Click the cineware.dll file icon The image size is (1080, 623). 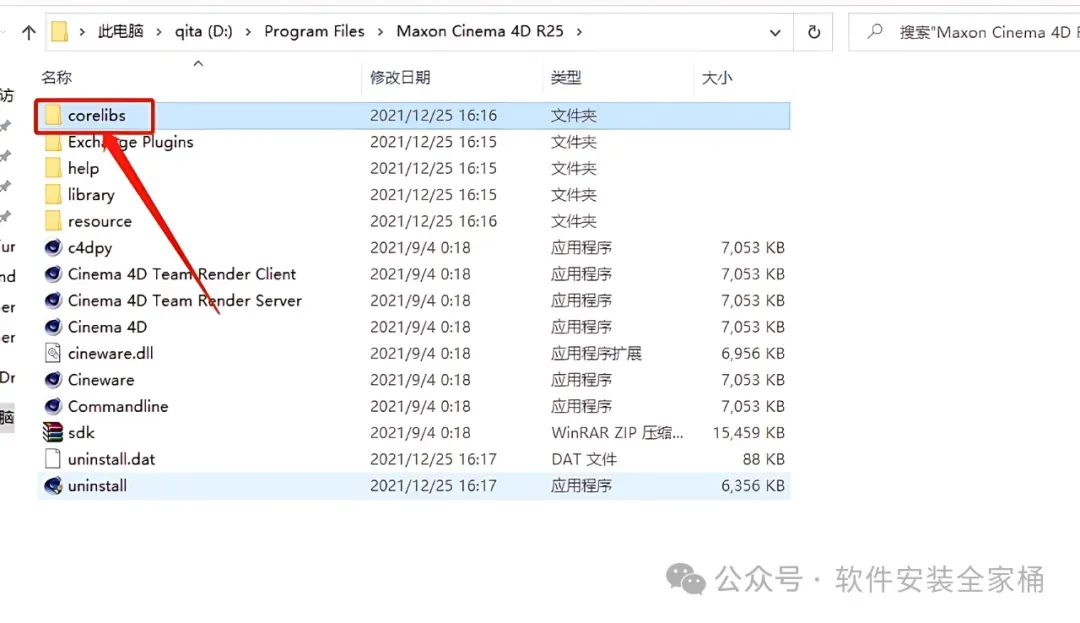[53, 353]
